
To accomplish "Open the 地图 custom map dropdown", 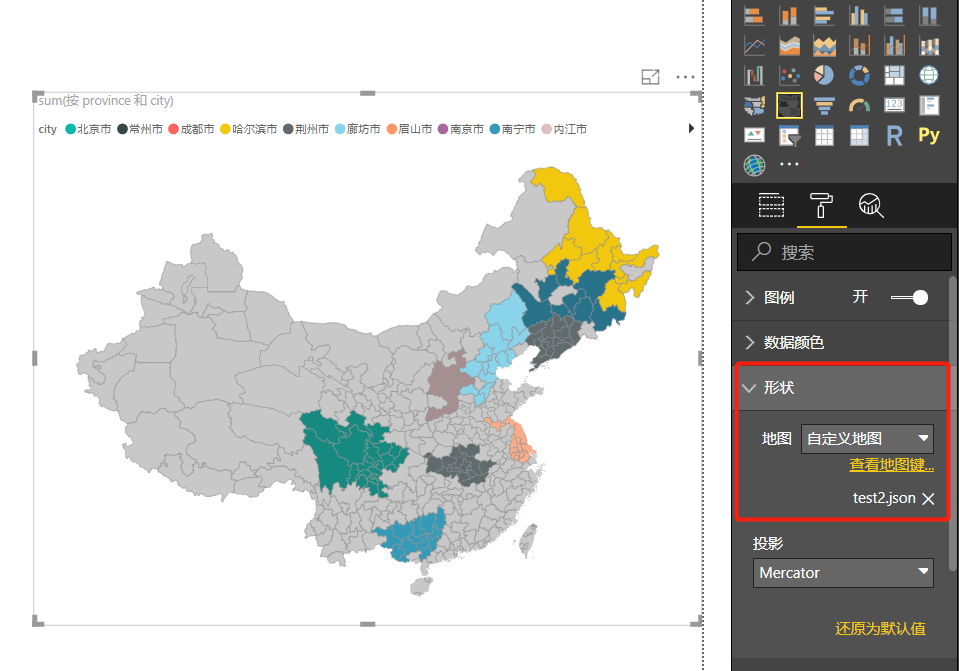I will tap(866, 438).
